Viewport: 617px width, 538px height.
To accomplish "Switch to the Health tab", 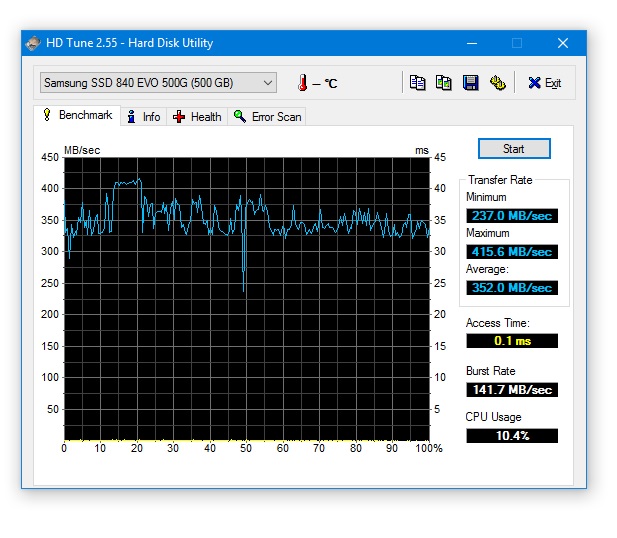I will [197, 117].
